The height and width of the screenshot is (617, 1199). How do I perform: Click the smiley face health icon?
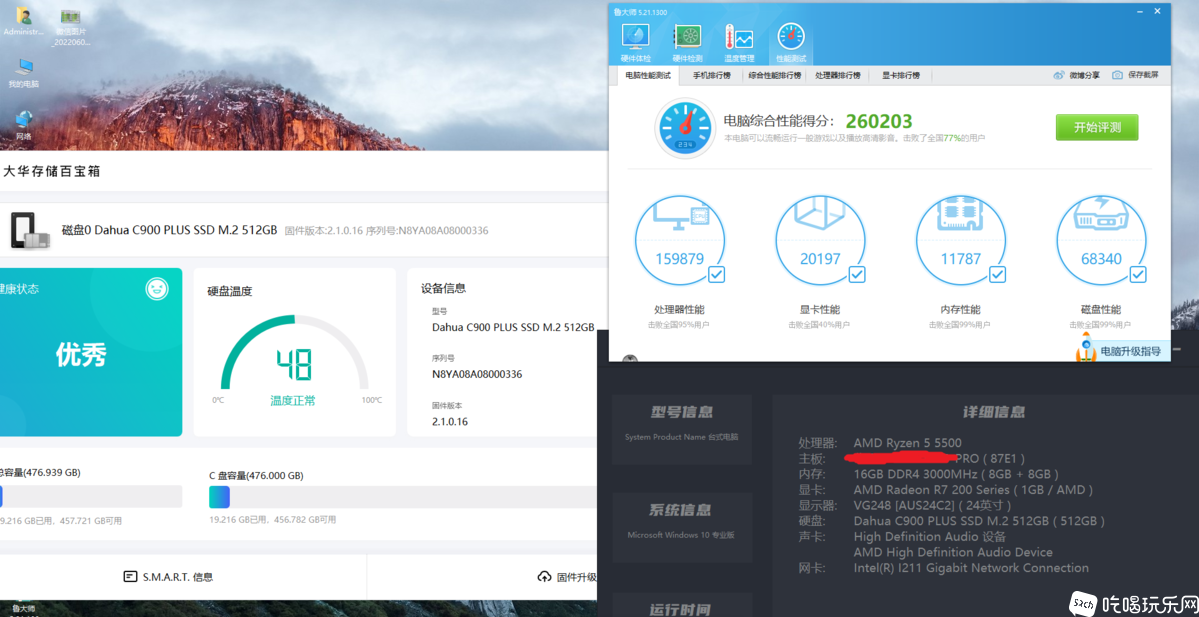click(157, 288)
